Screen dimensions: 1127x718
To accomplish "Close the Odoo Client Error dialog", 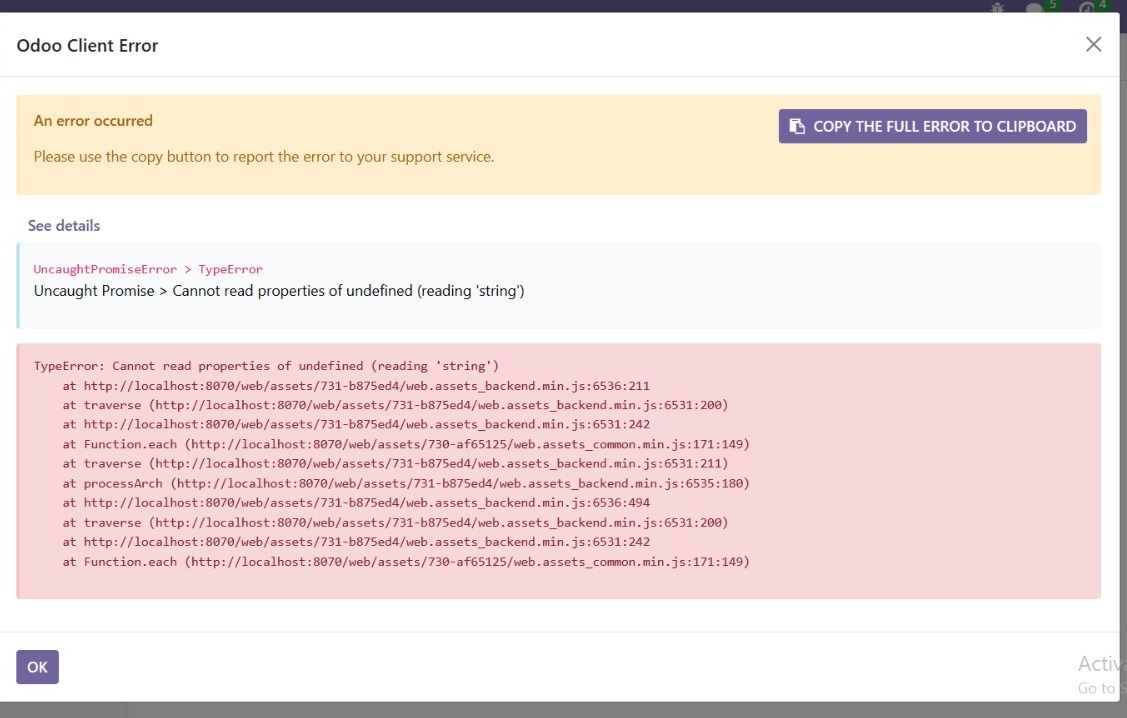I will 1093,45.
